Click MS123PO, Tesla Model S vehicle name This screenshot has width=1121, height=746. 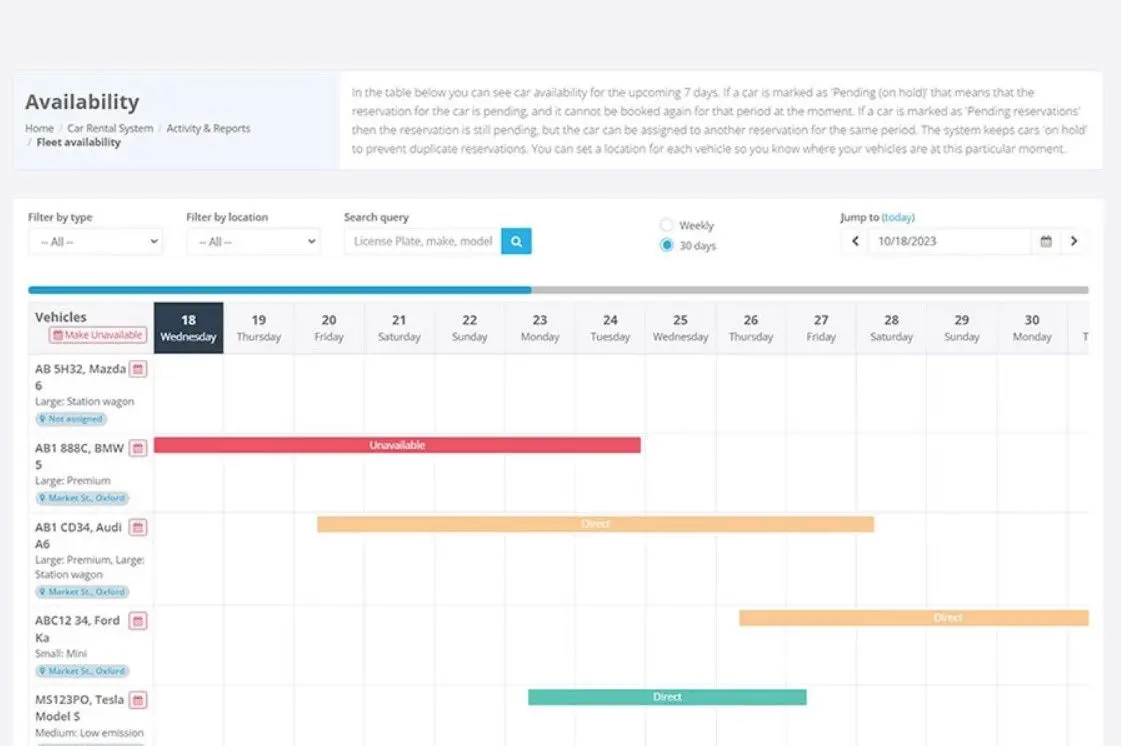click(x=79, y=708)
